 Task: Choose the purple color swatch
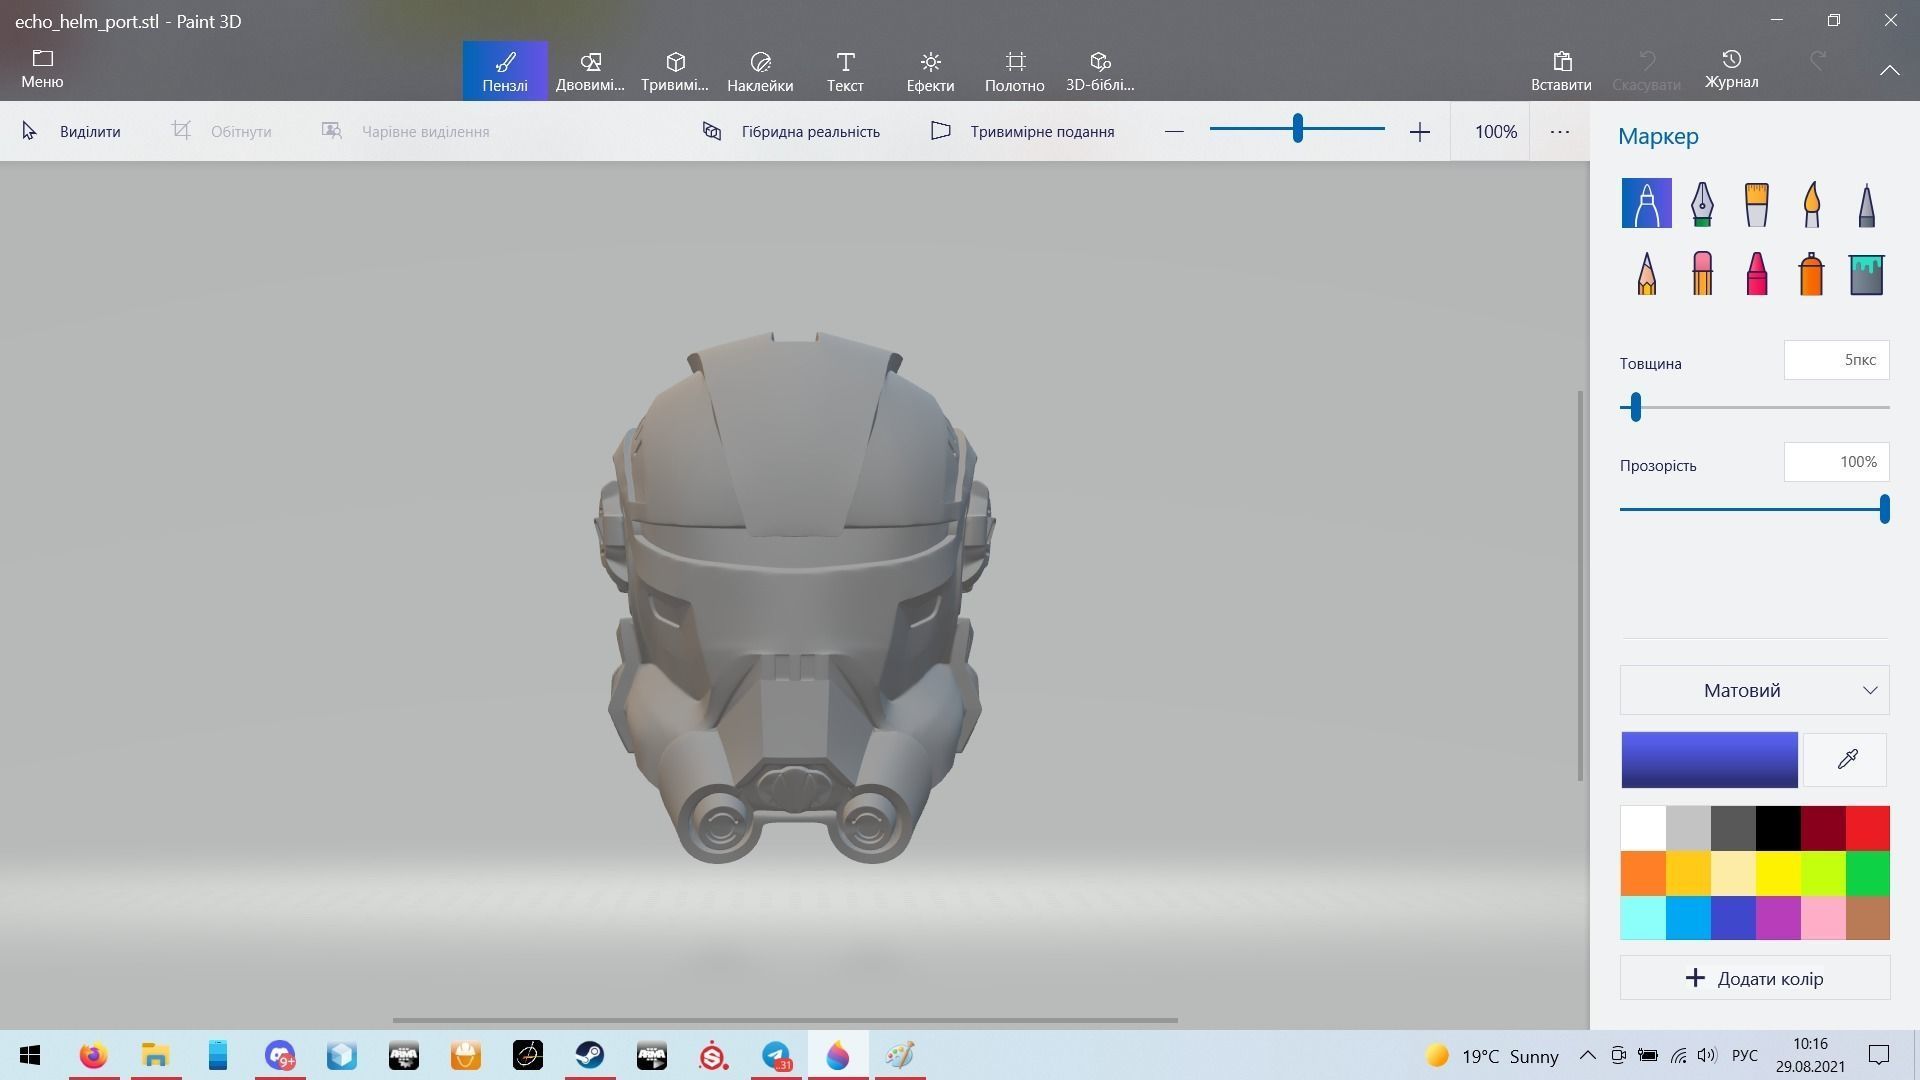[x=1777, y=918]
